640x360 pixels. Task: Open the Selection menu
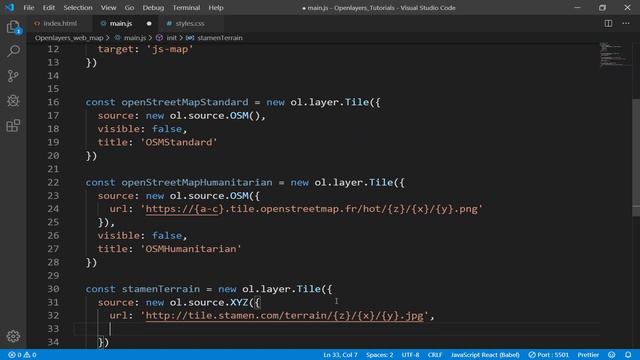click(x=78, y=8)
